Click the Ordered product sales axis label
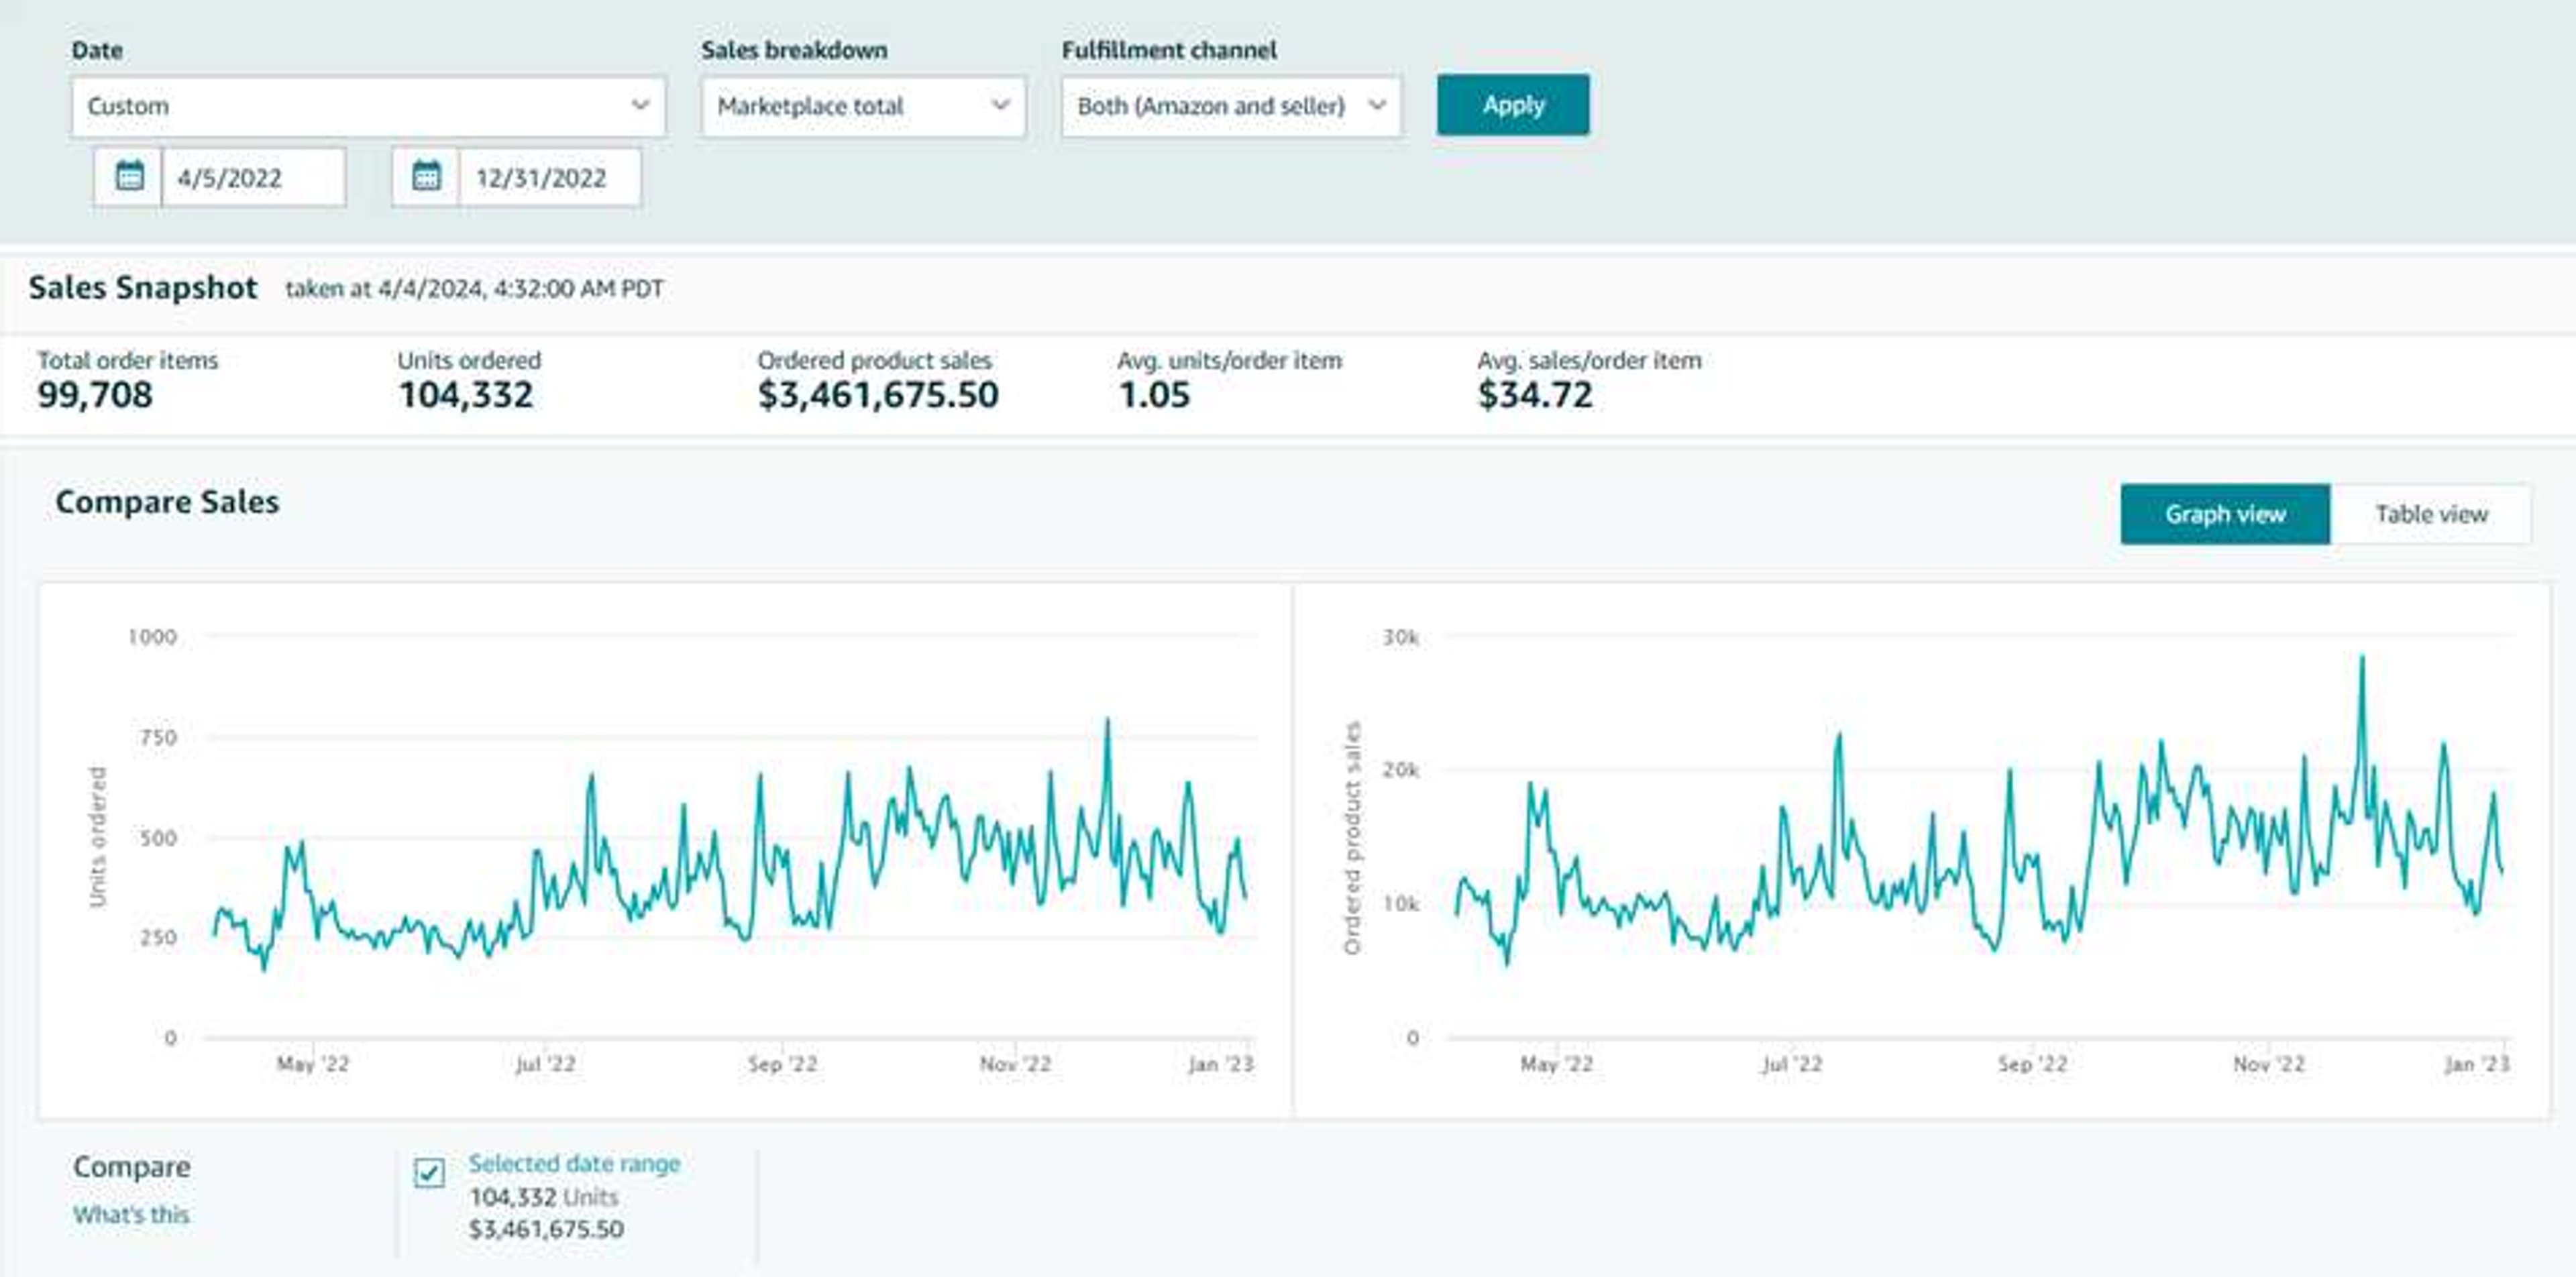The width and height of the screenshot is (2576, 1277). pos(1352,837)
